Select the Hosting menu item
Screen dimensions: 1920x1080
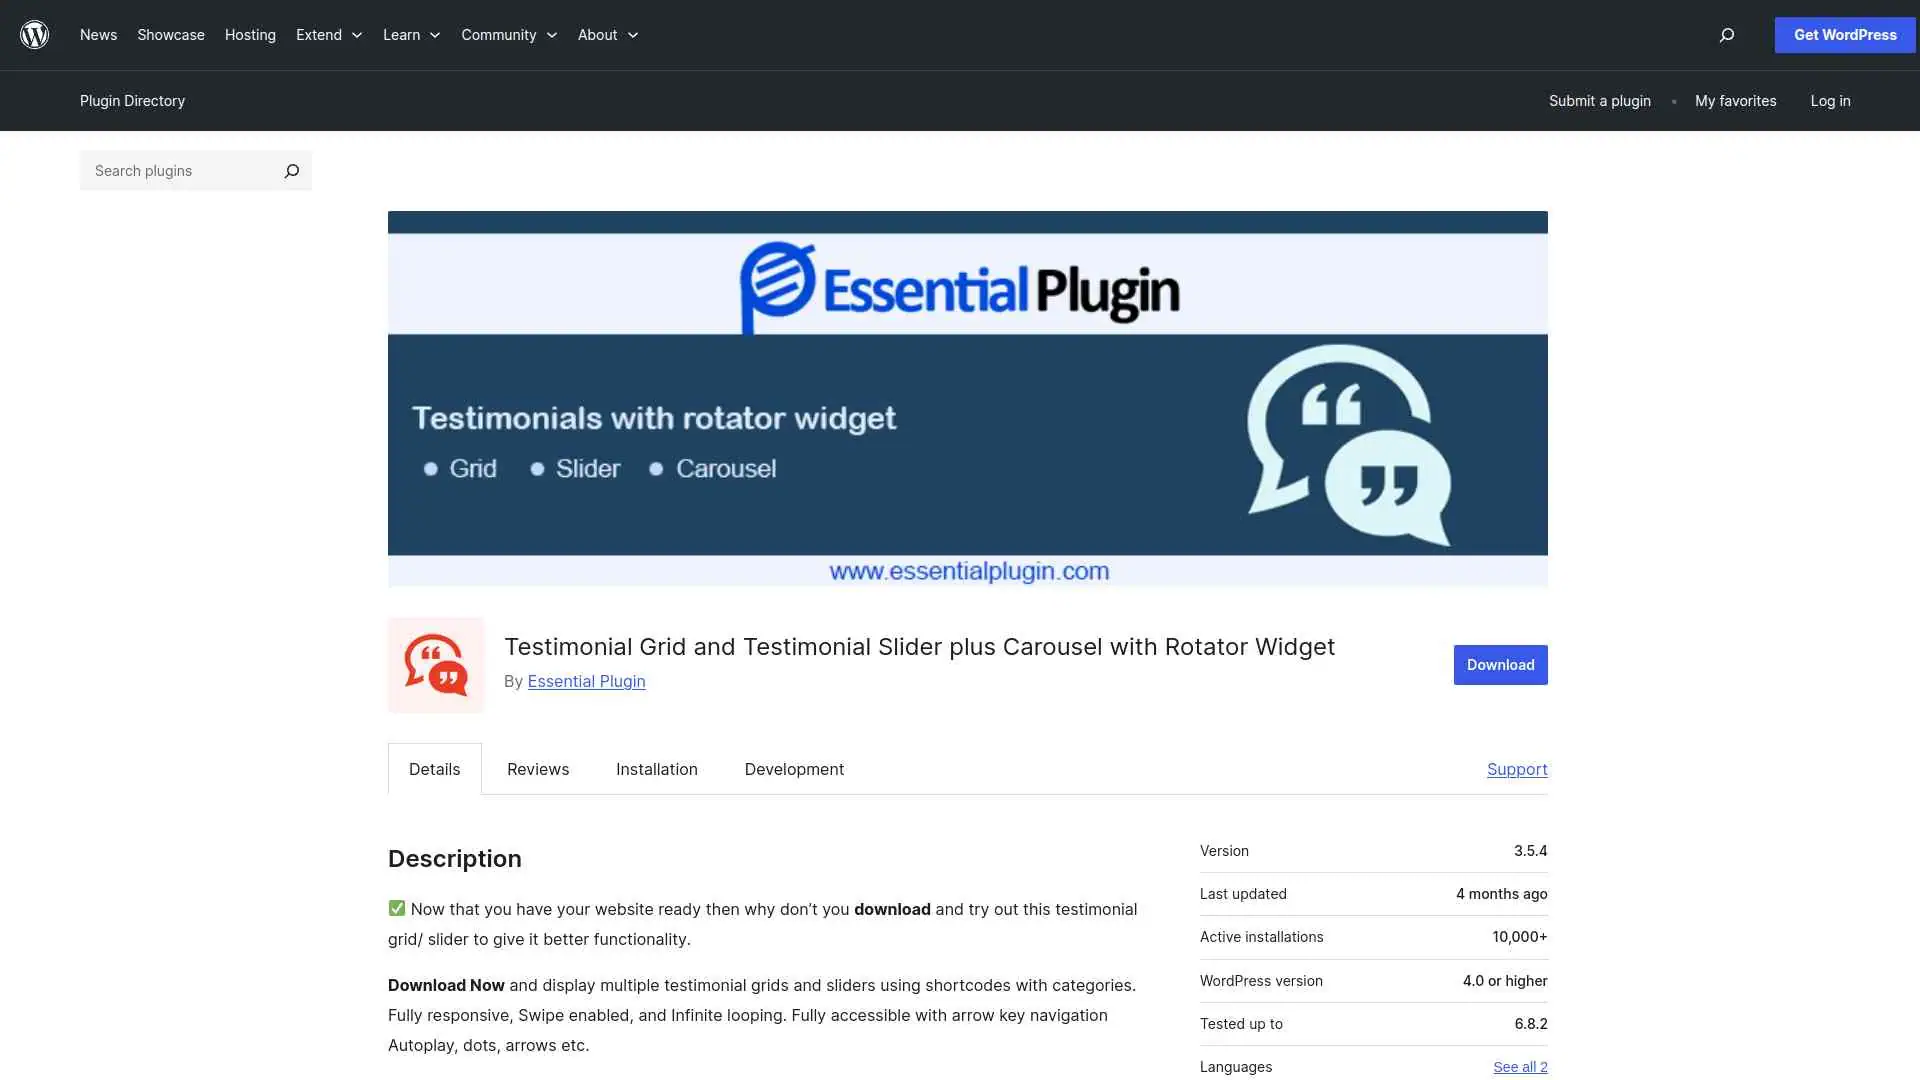pyautogui.click(x=250, y=34)
